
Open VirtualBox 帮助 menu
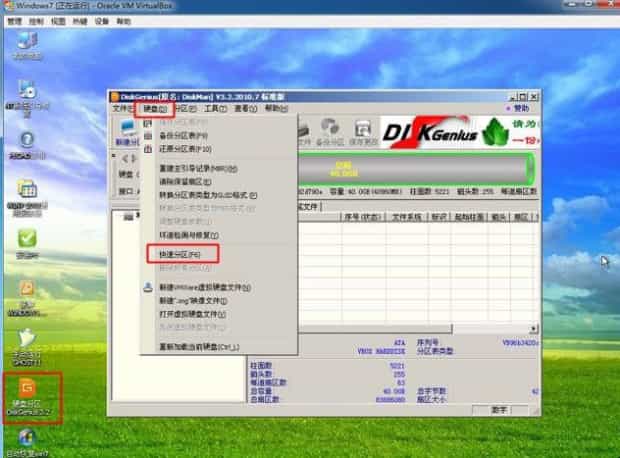(x=123, y=21)
